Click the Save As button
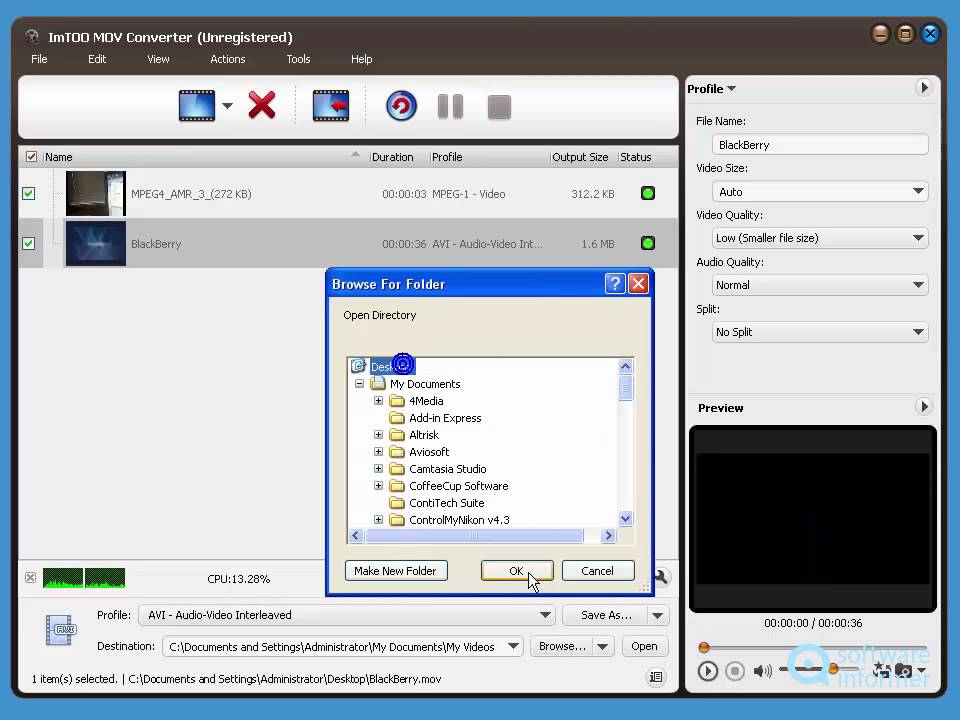960x720 pixels. pos(605,615)
